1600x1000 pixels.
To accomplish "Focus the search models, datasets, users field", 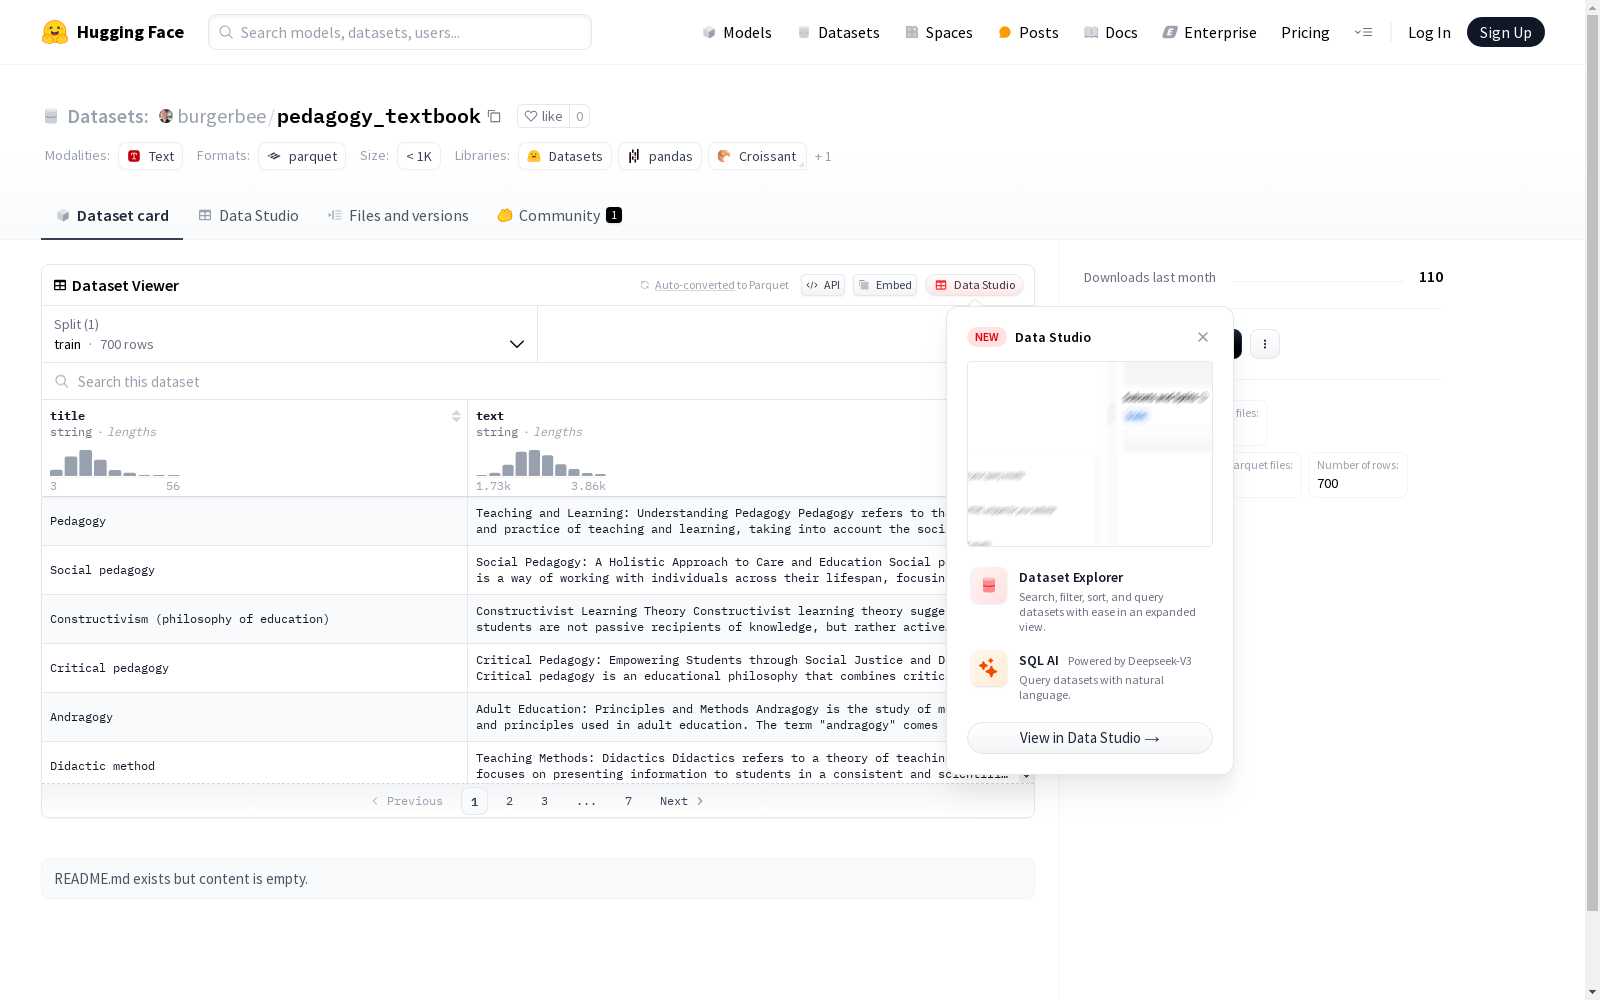I will point(400,32).
